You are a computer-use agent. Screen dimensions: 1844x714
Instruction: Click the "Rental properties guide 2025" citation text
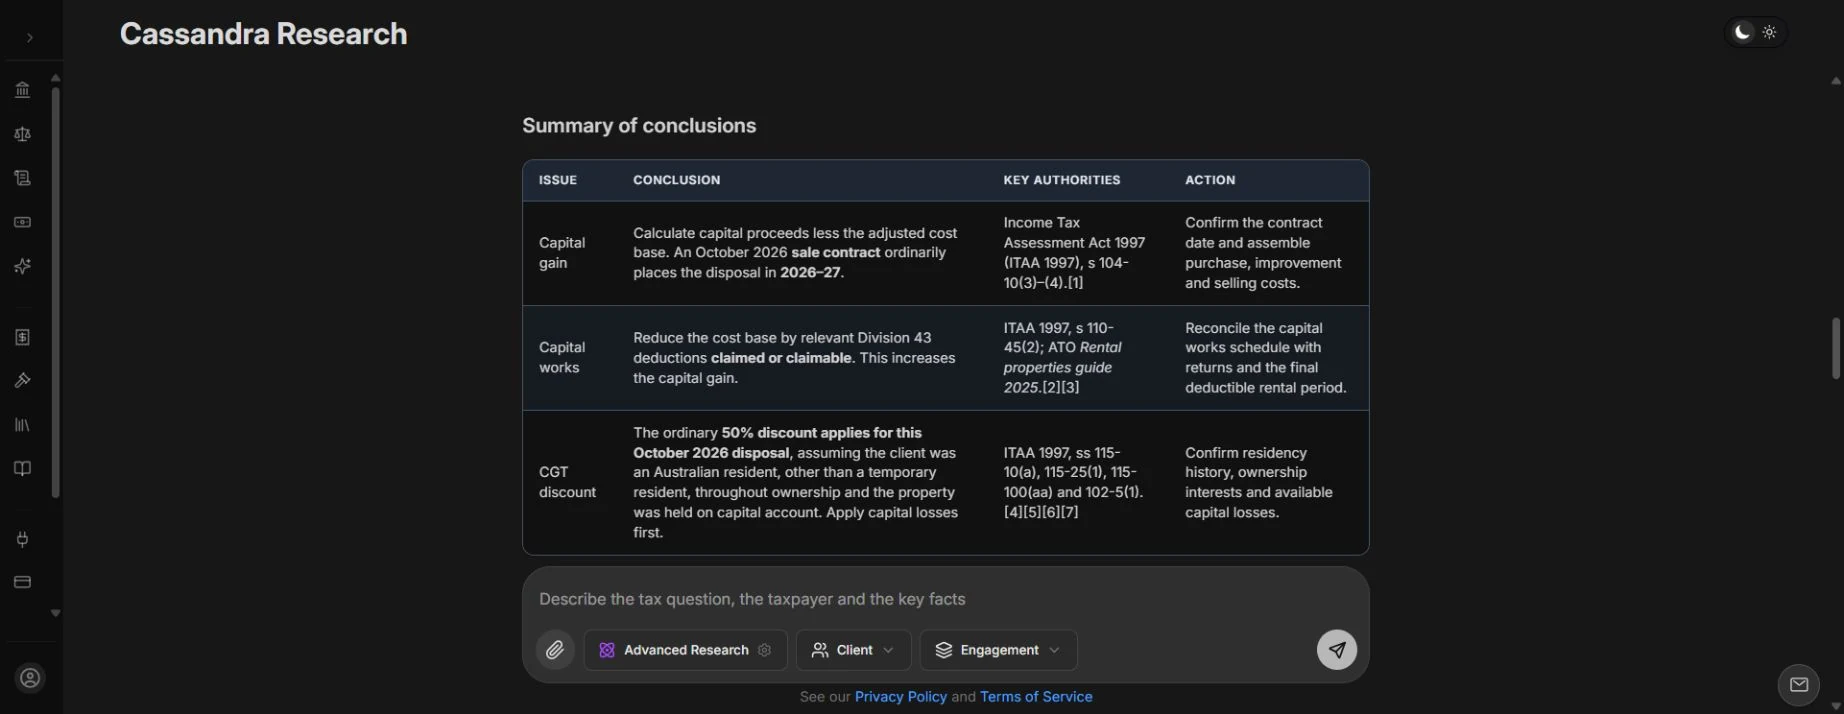tap(1063, 368)
